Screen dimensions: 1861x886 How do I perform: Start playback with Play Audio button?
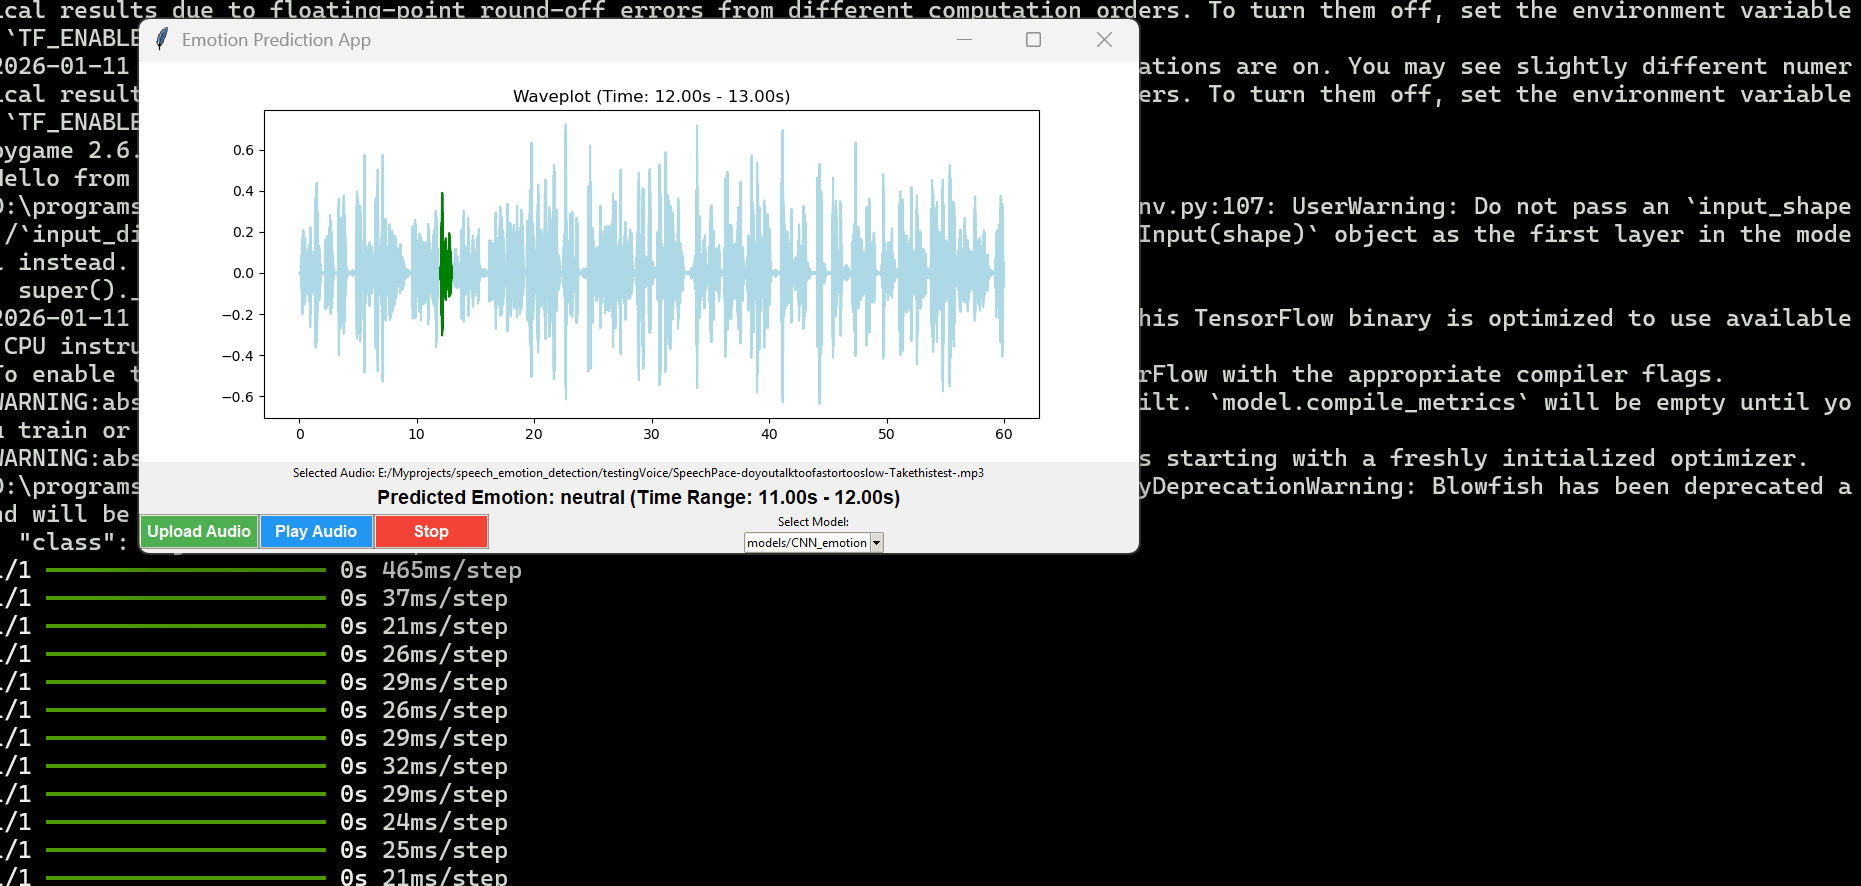316,531
